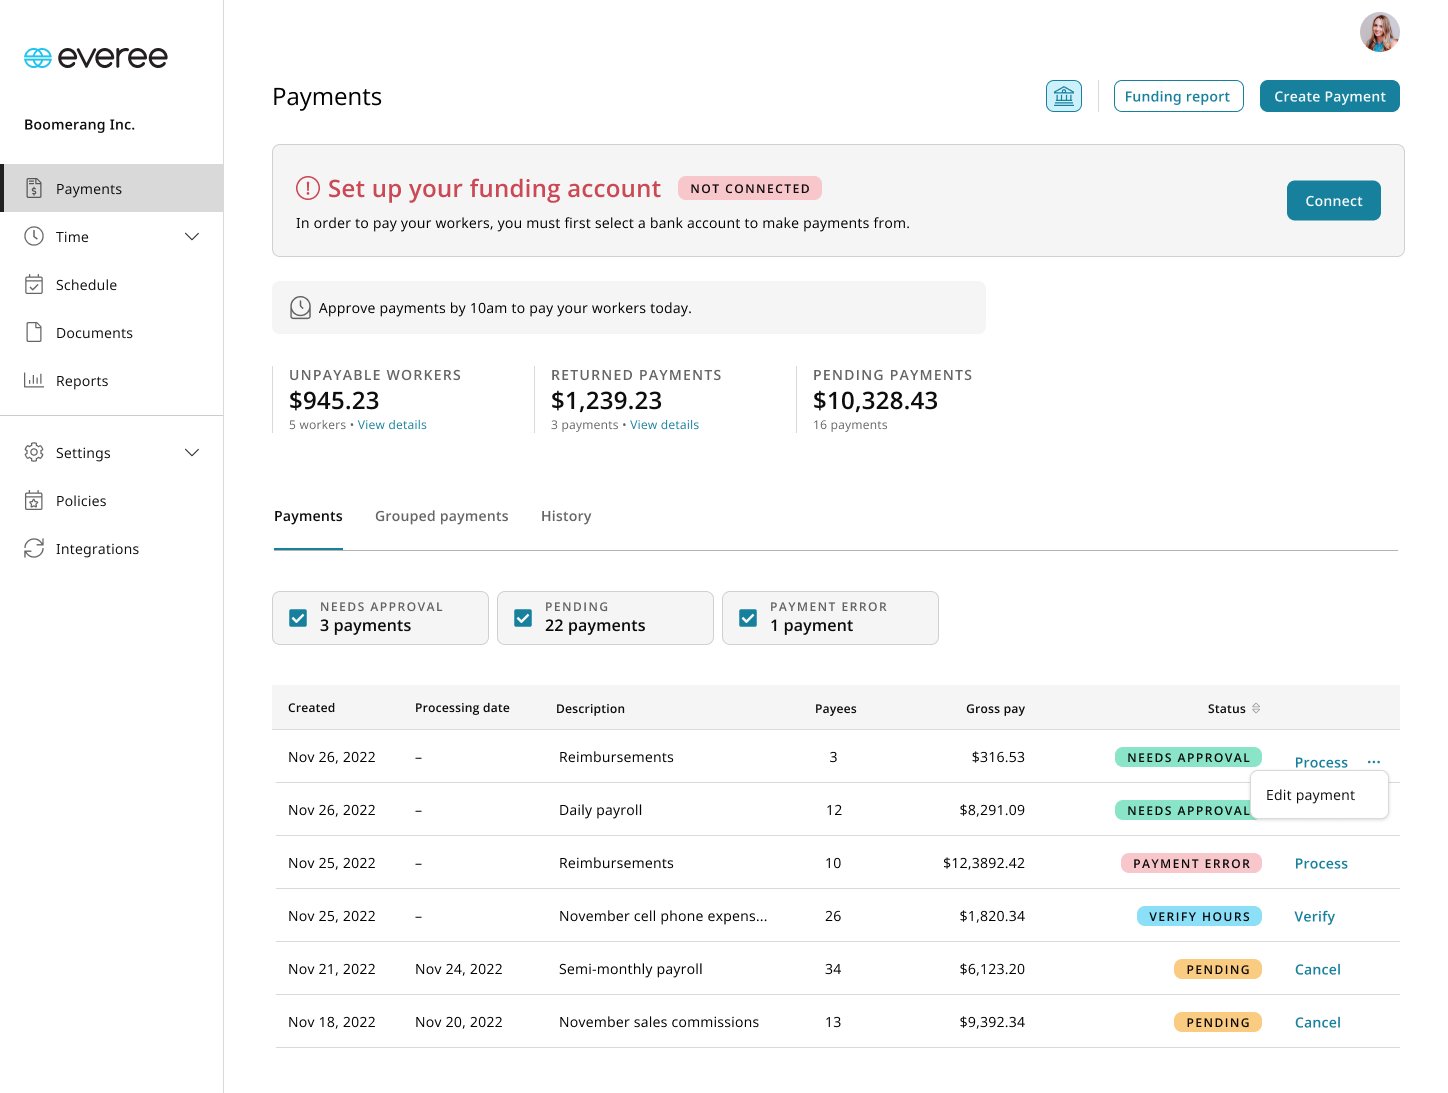The width and height of the screenshot is (1448, 1093).
Task: Click the Integrations sync icon
Action: (34, 548)
